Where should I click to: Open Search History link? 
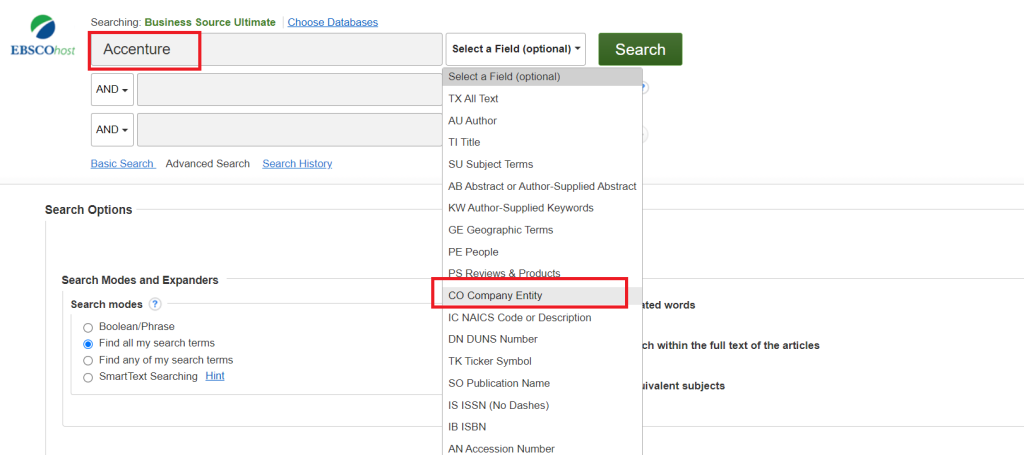point(297,164)
